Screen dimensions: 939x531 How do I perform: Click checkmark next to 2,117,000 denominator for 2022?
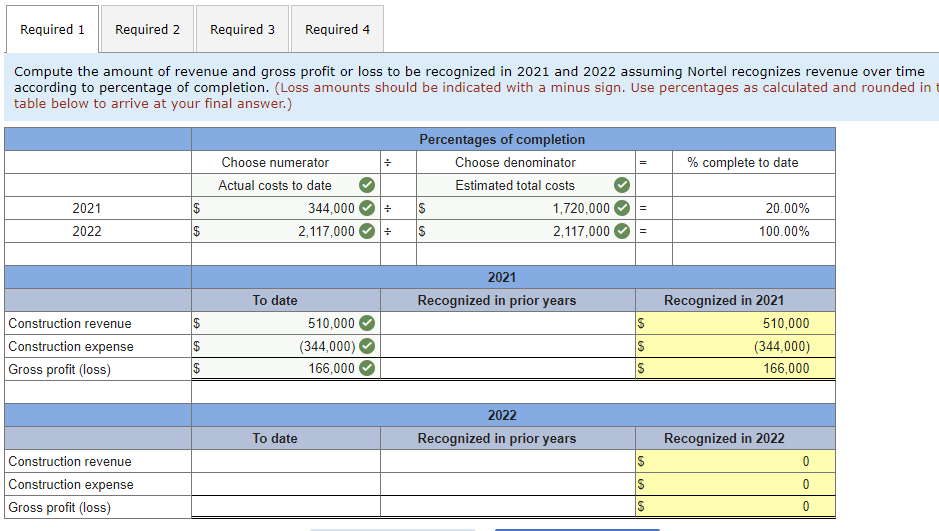click(x=622, y=230)
